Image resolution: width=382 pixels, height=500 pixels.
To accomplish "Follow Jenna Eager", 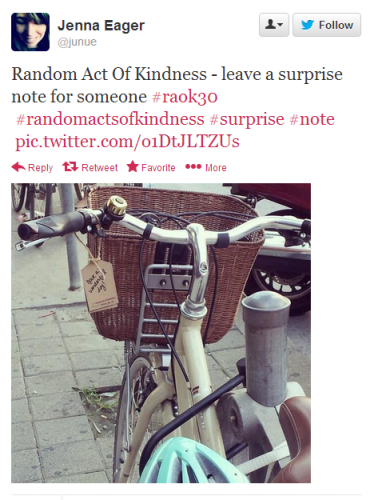I will tap(327, 25).
